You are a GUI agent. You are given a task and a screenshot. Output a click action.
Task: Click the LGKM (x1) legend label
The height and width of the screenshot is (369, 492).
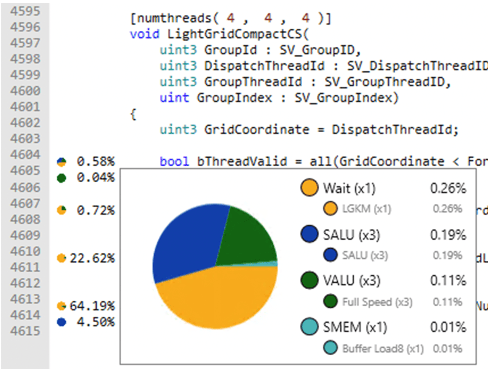pyautogui.click(x=366, y=209)
